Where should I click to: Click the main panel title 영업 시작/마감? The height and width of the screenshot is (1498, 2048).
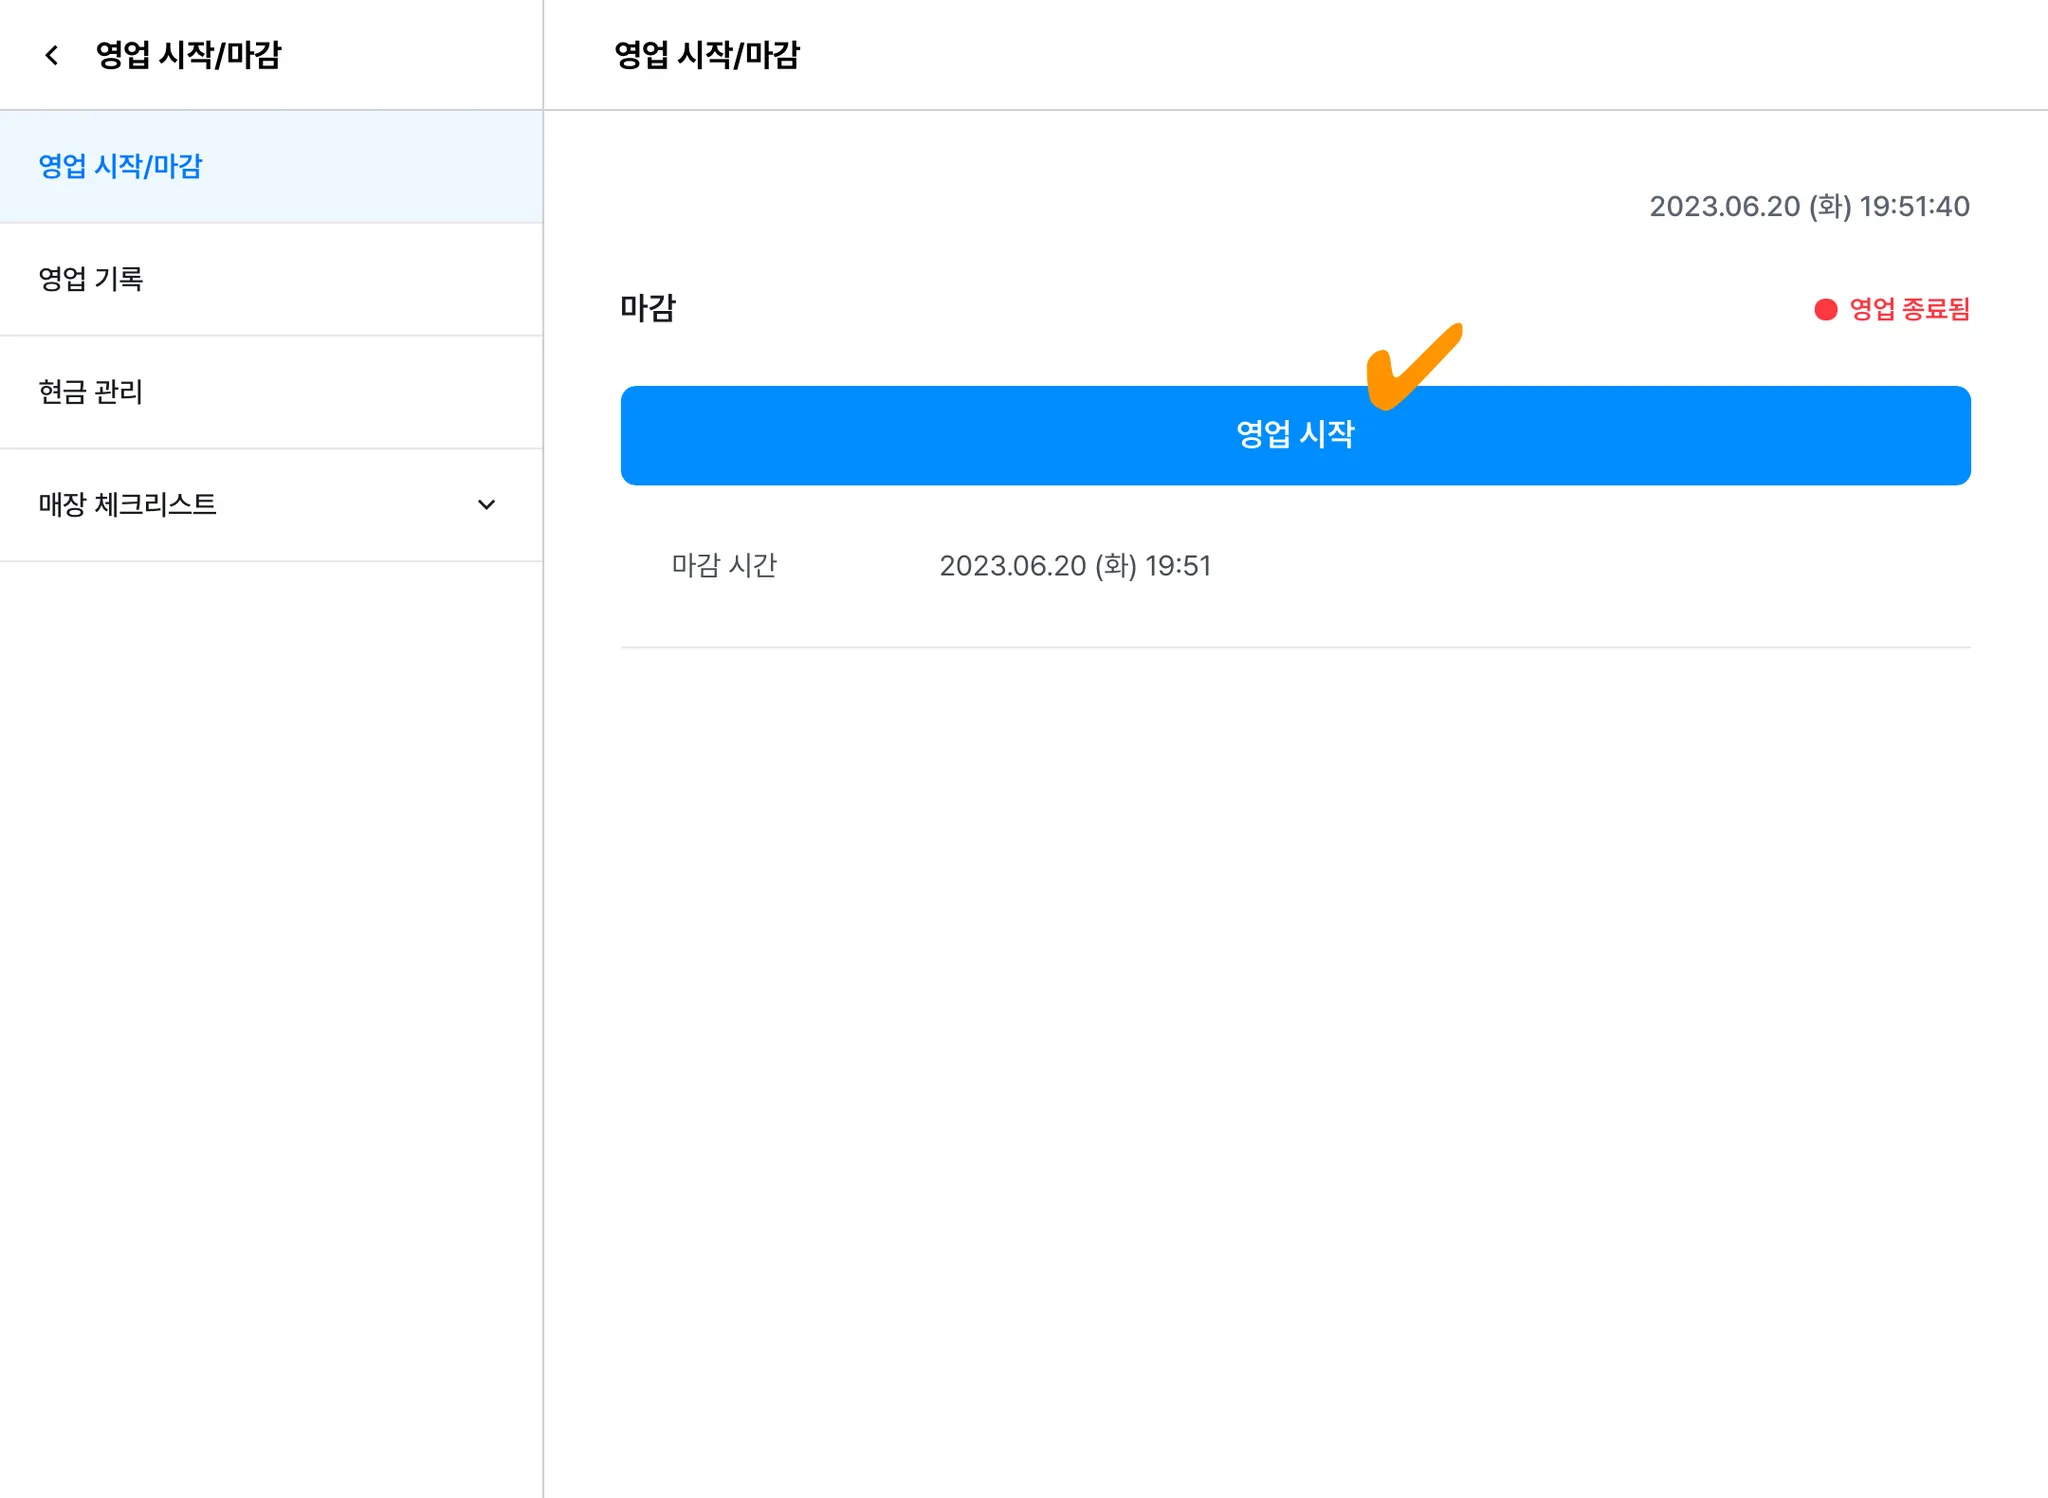tap(707, 55)
